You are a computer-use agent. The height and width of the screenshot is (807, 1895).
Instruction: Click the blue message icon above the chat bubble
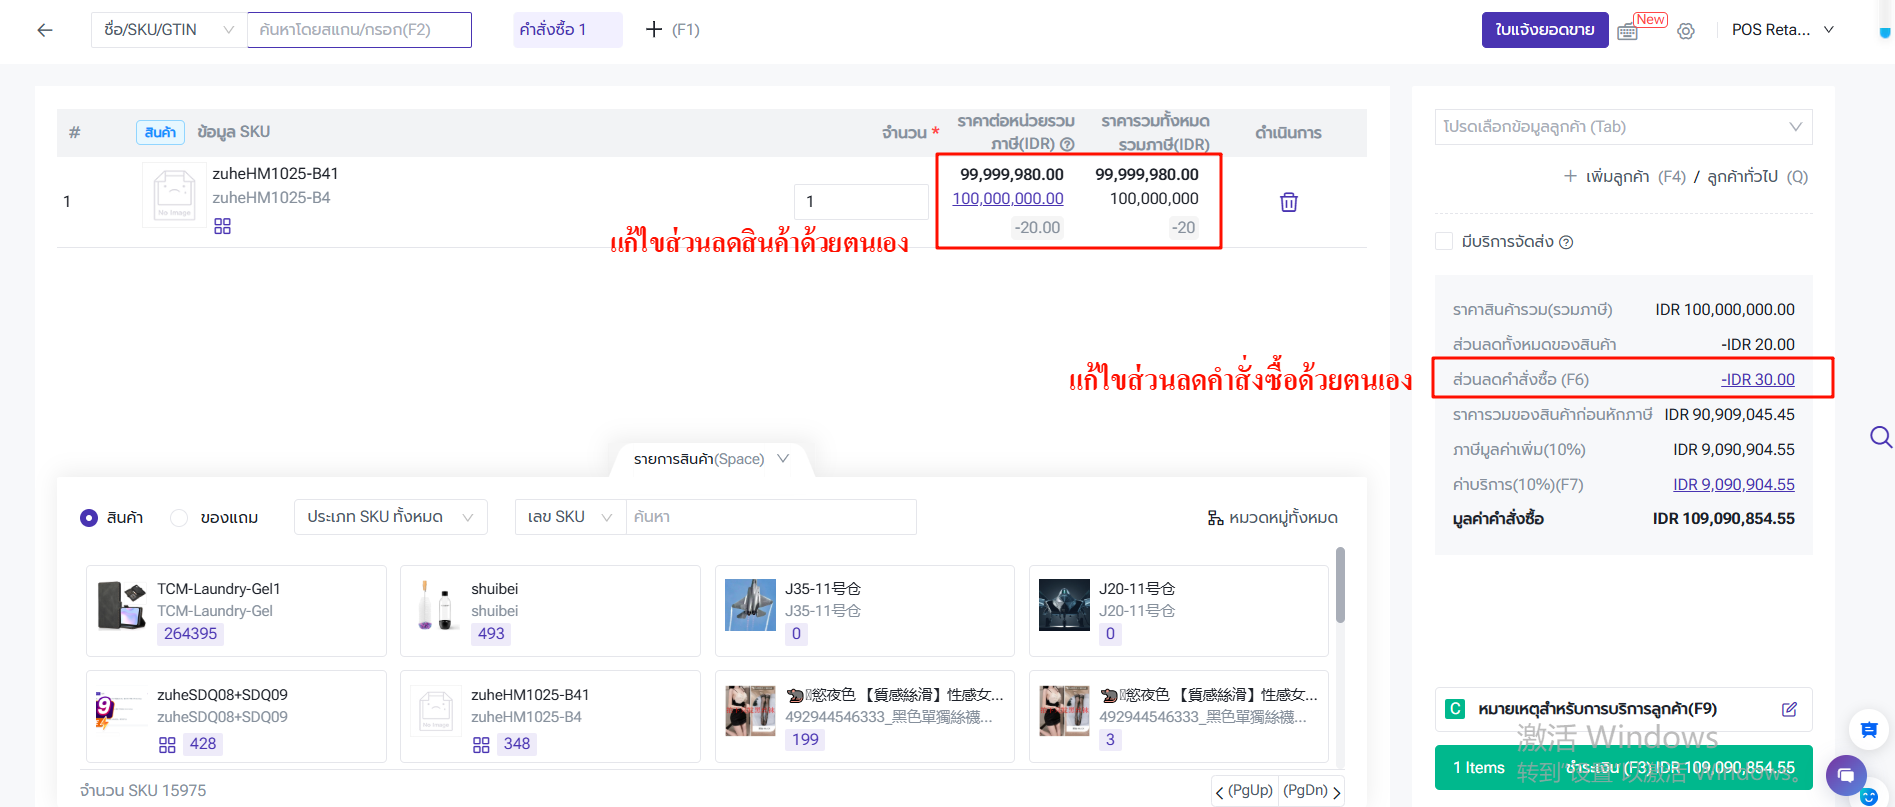(x=1868, y=730)
